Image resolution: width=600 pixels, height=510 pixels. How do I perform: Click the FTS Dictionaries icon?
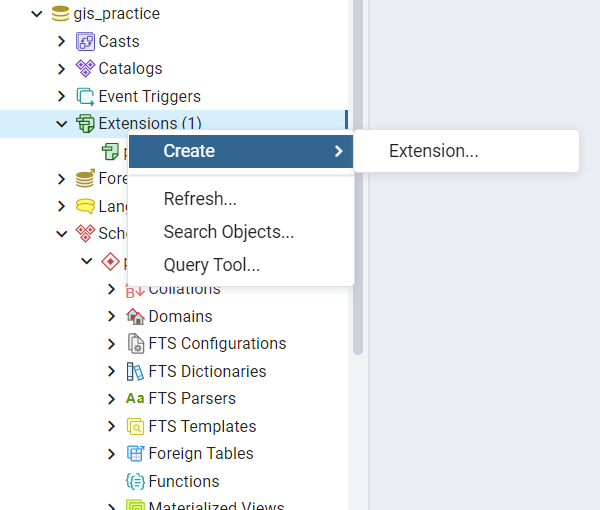(x=136, y=371)
